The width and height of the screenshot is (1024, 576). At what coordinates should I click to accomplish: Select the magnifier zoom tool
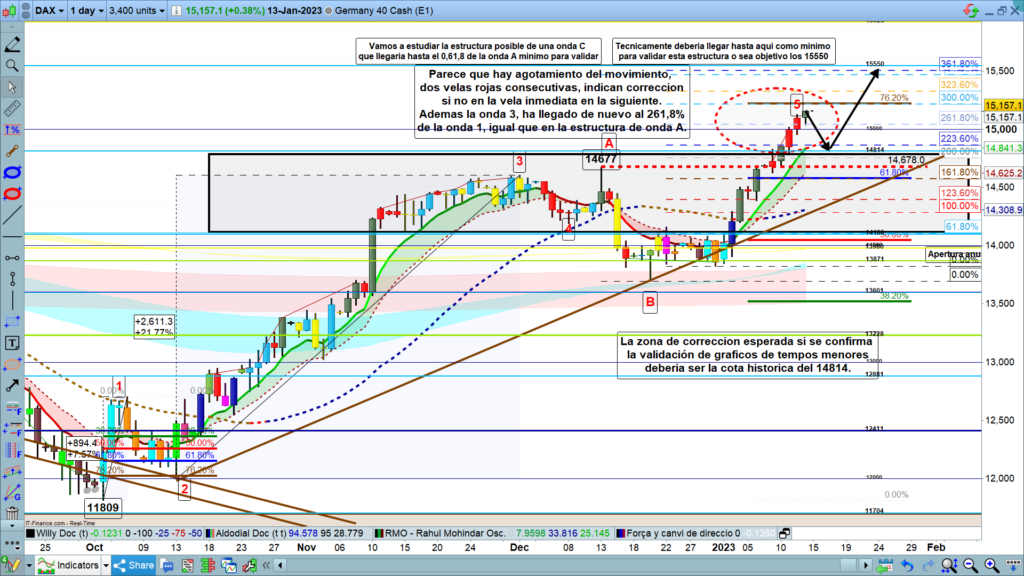tap(11, 65)
